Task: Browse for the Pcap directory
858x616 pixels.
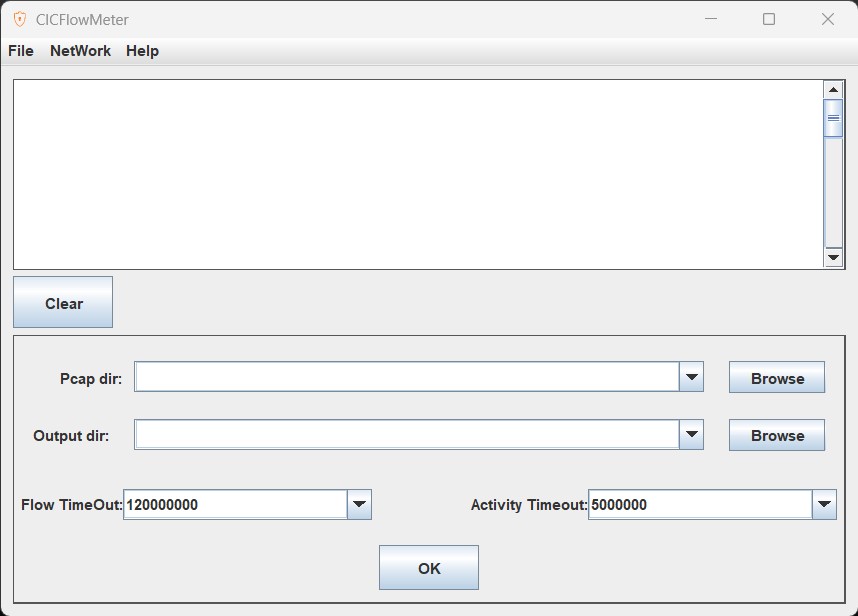Action: (776, 377)
